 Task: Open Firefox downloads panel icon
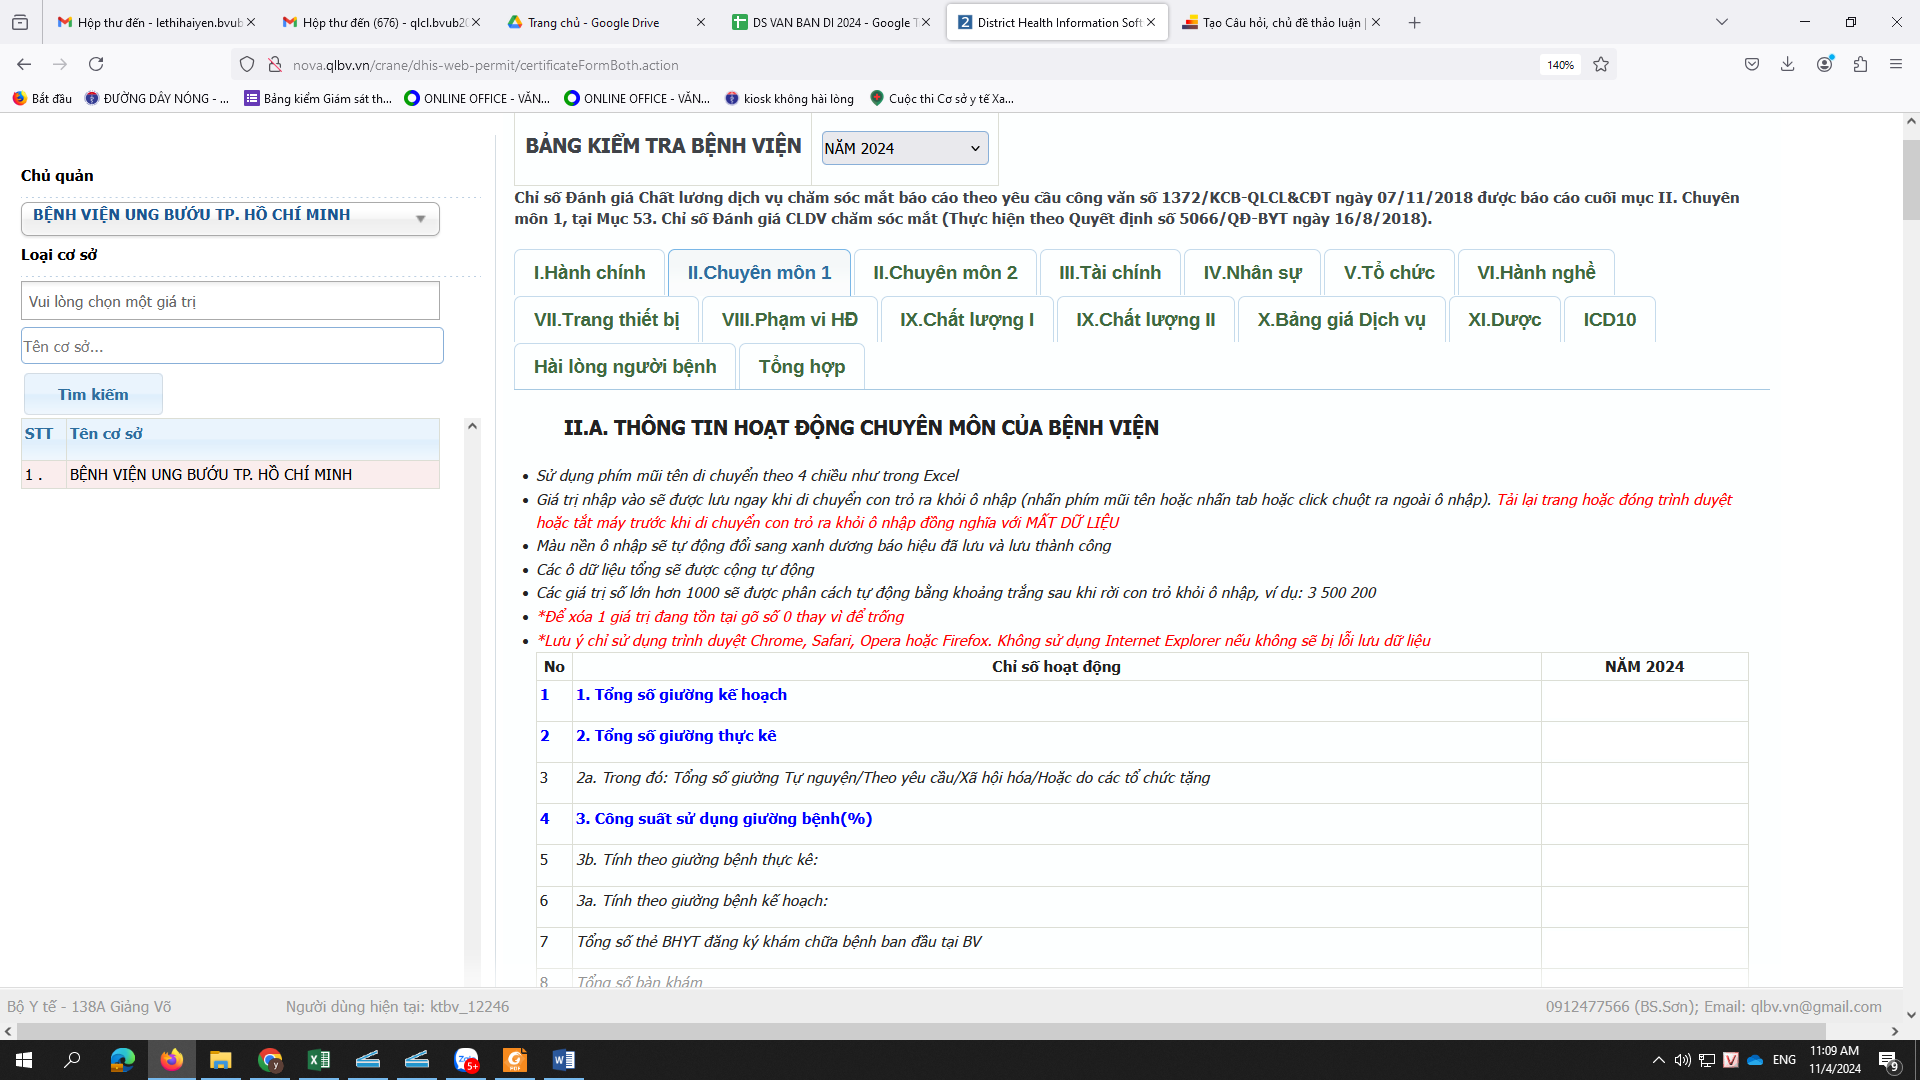click(1787, 64)
